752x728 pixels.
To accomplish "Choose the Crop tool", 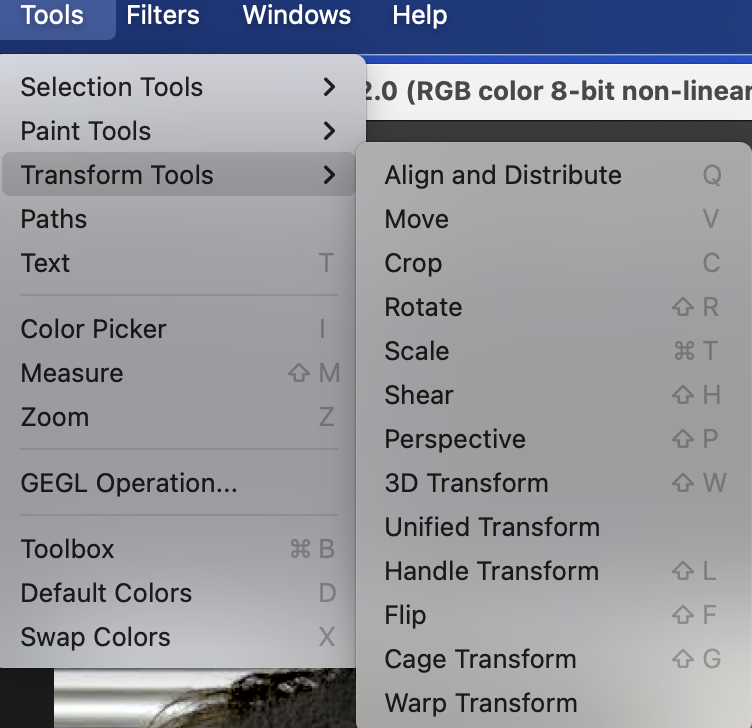I will pyautogui.click(x=413, y=263).
